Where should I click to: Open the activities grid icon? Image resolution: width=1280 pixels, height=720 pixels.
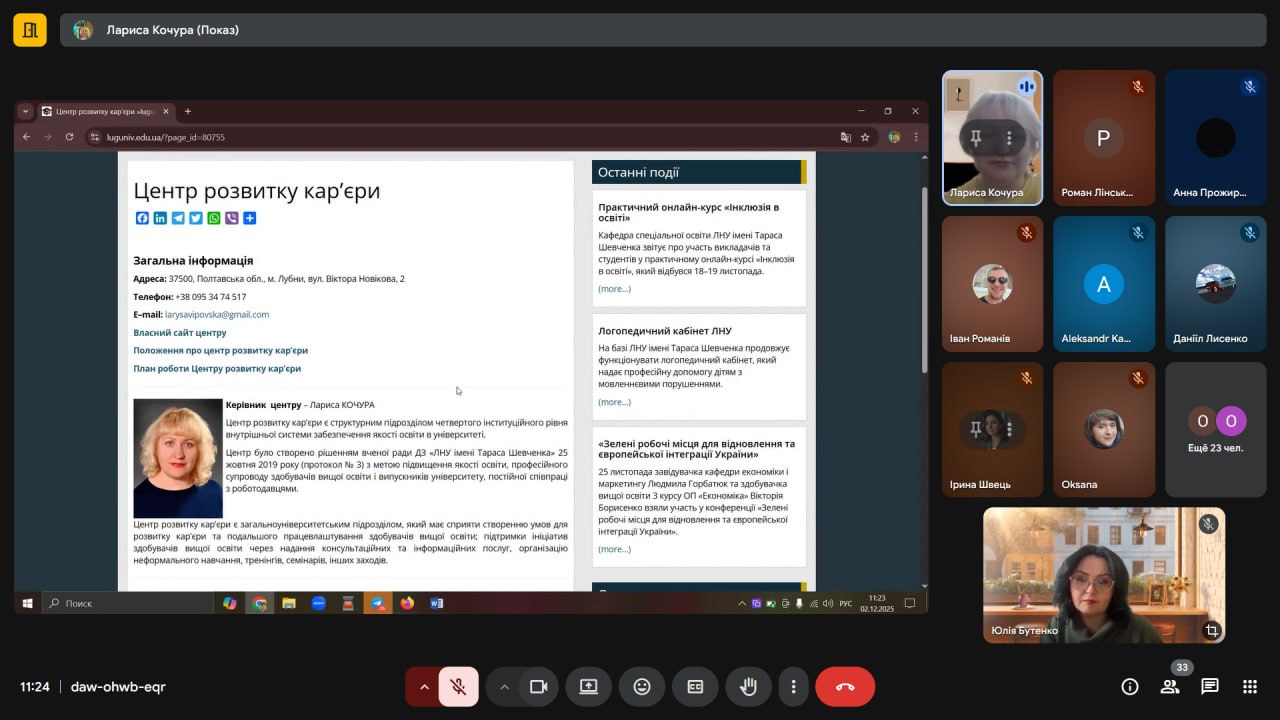(x=1249, y=686)
